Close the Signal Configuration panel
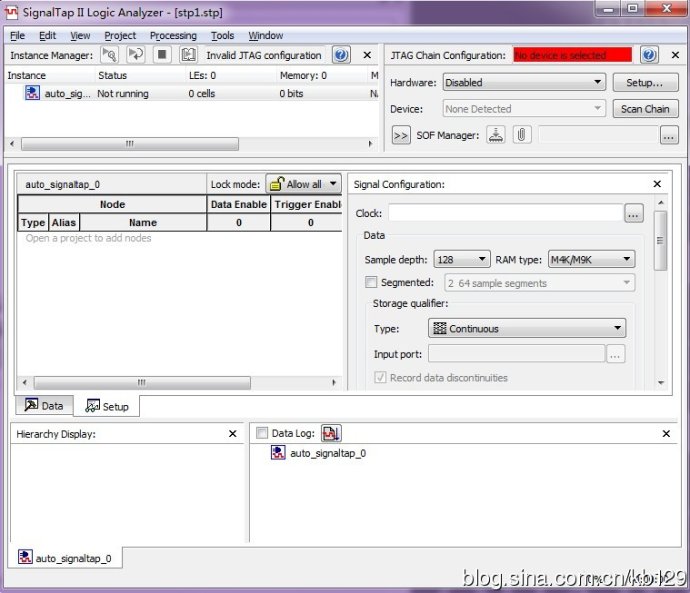 click(657, 184)
